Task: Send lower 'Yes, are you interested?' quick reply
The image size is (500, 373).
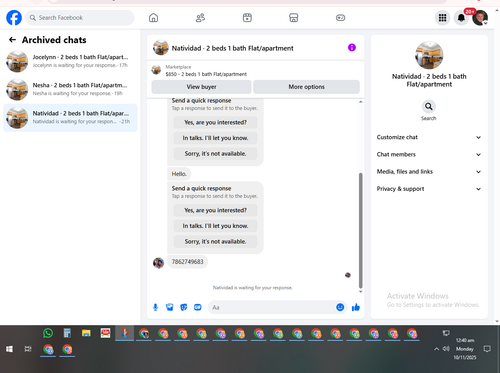Action: [x=215, y=210]
